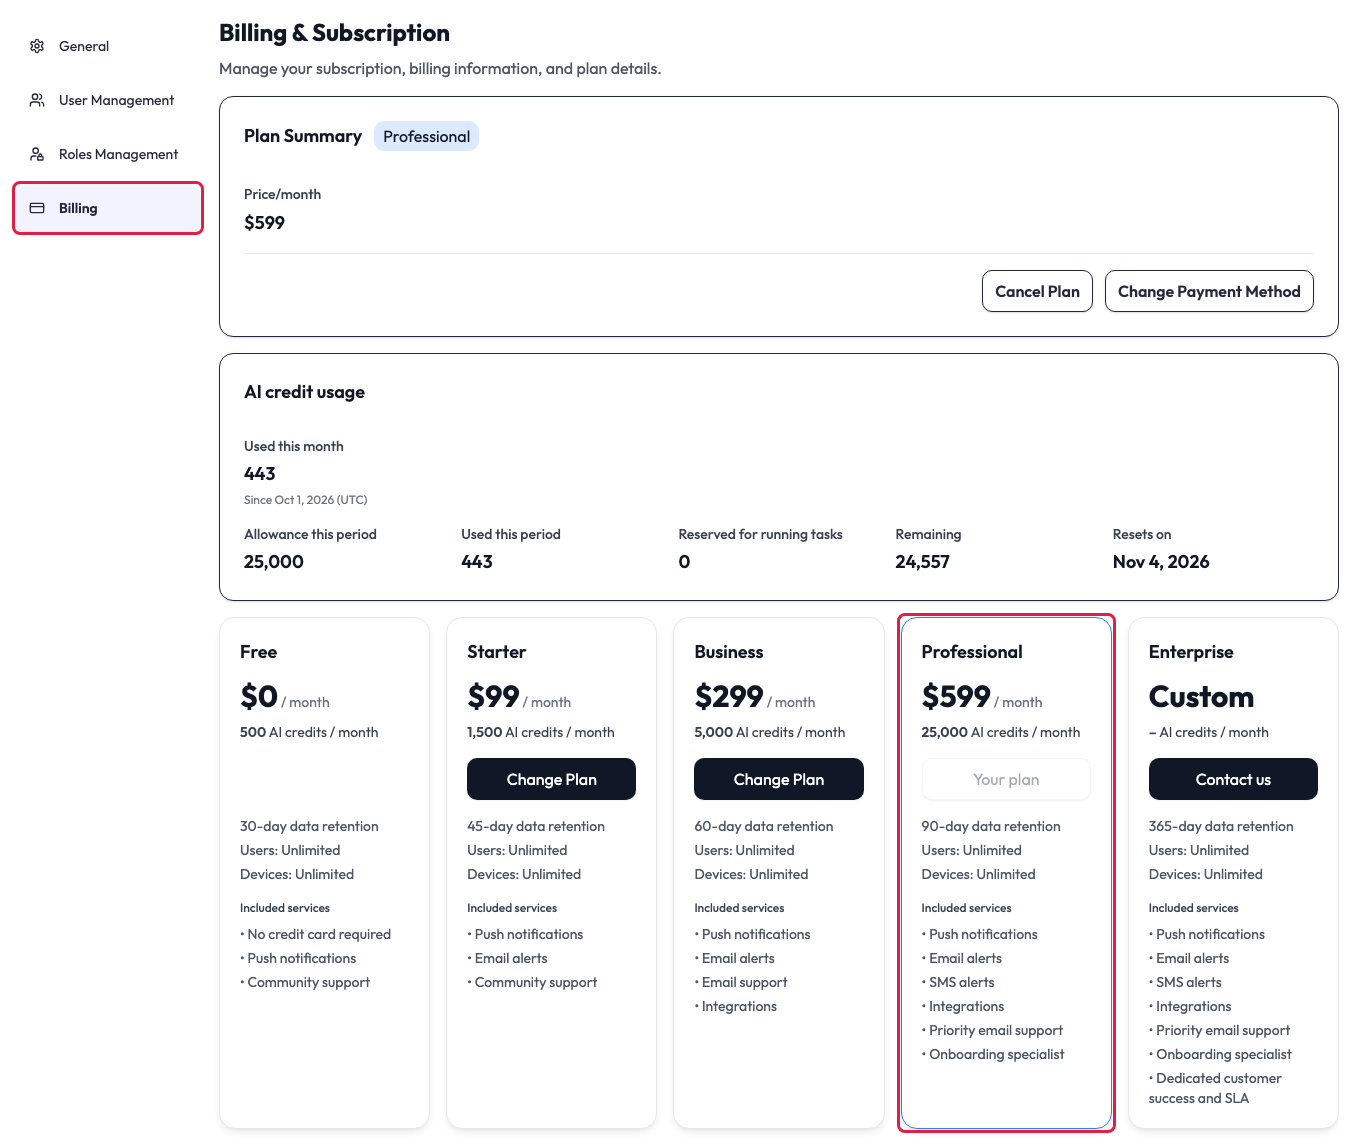Select the Billing menu item

(108, 208)
